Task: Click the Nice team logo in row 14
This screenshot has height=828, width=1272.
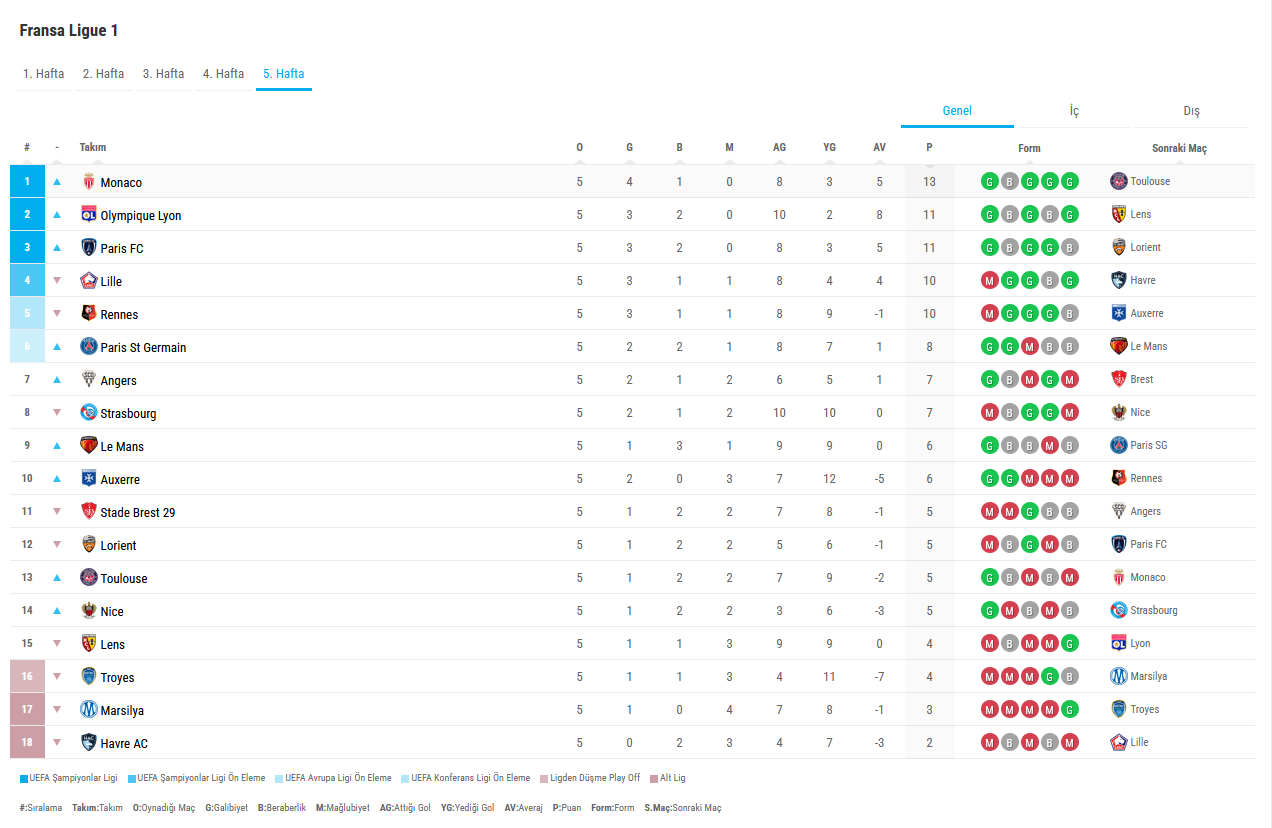Action: pos(89,611)
